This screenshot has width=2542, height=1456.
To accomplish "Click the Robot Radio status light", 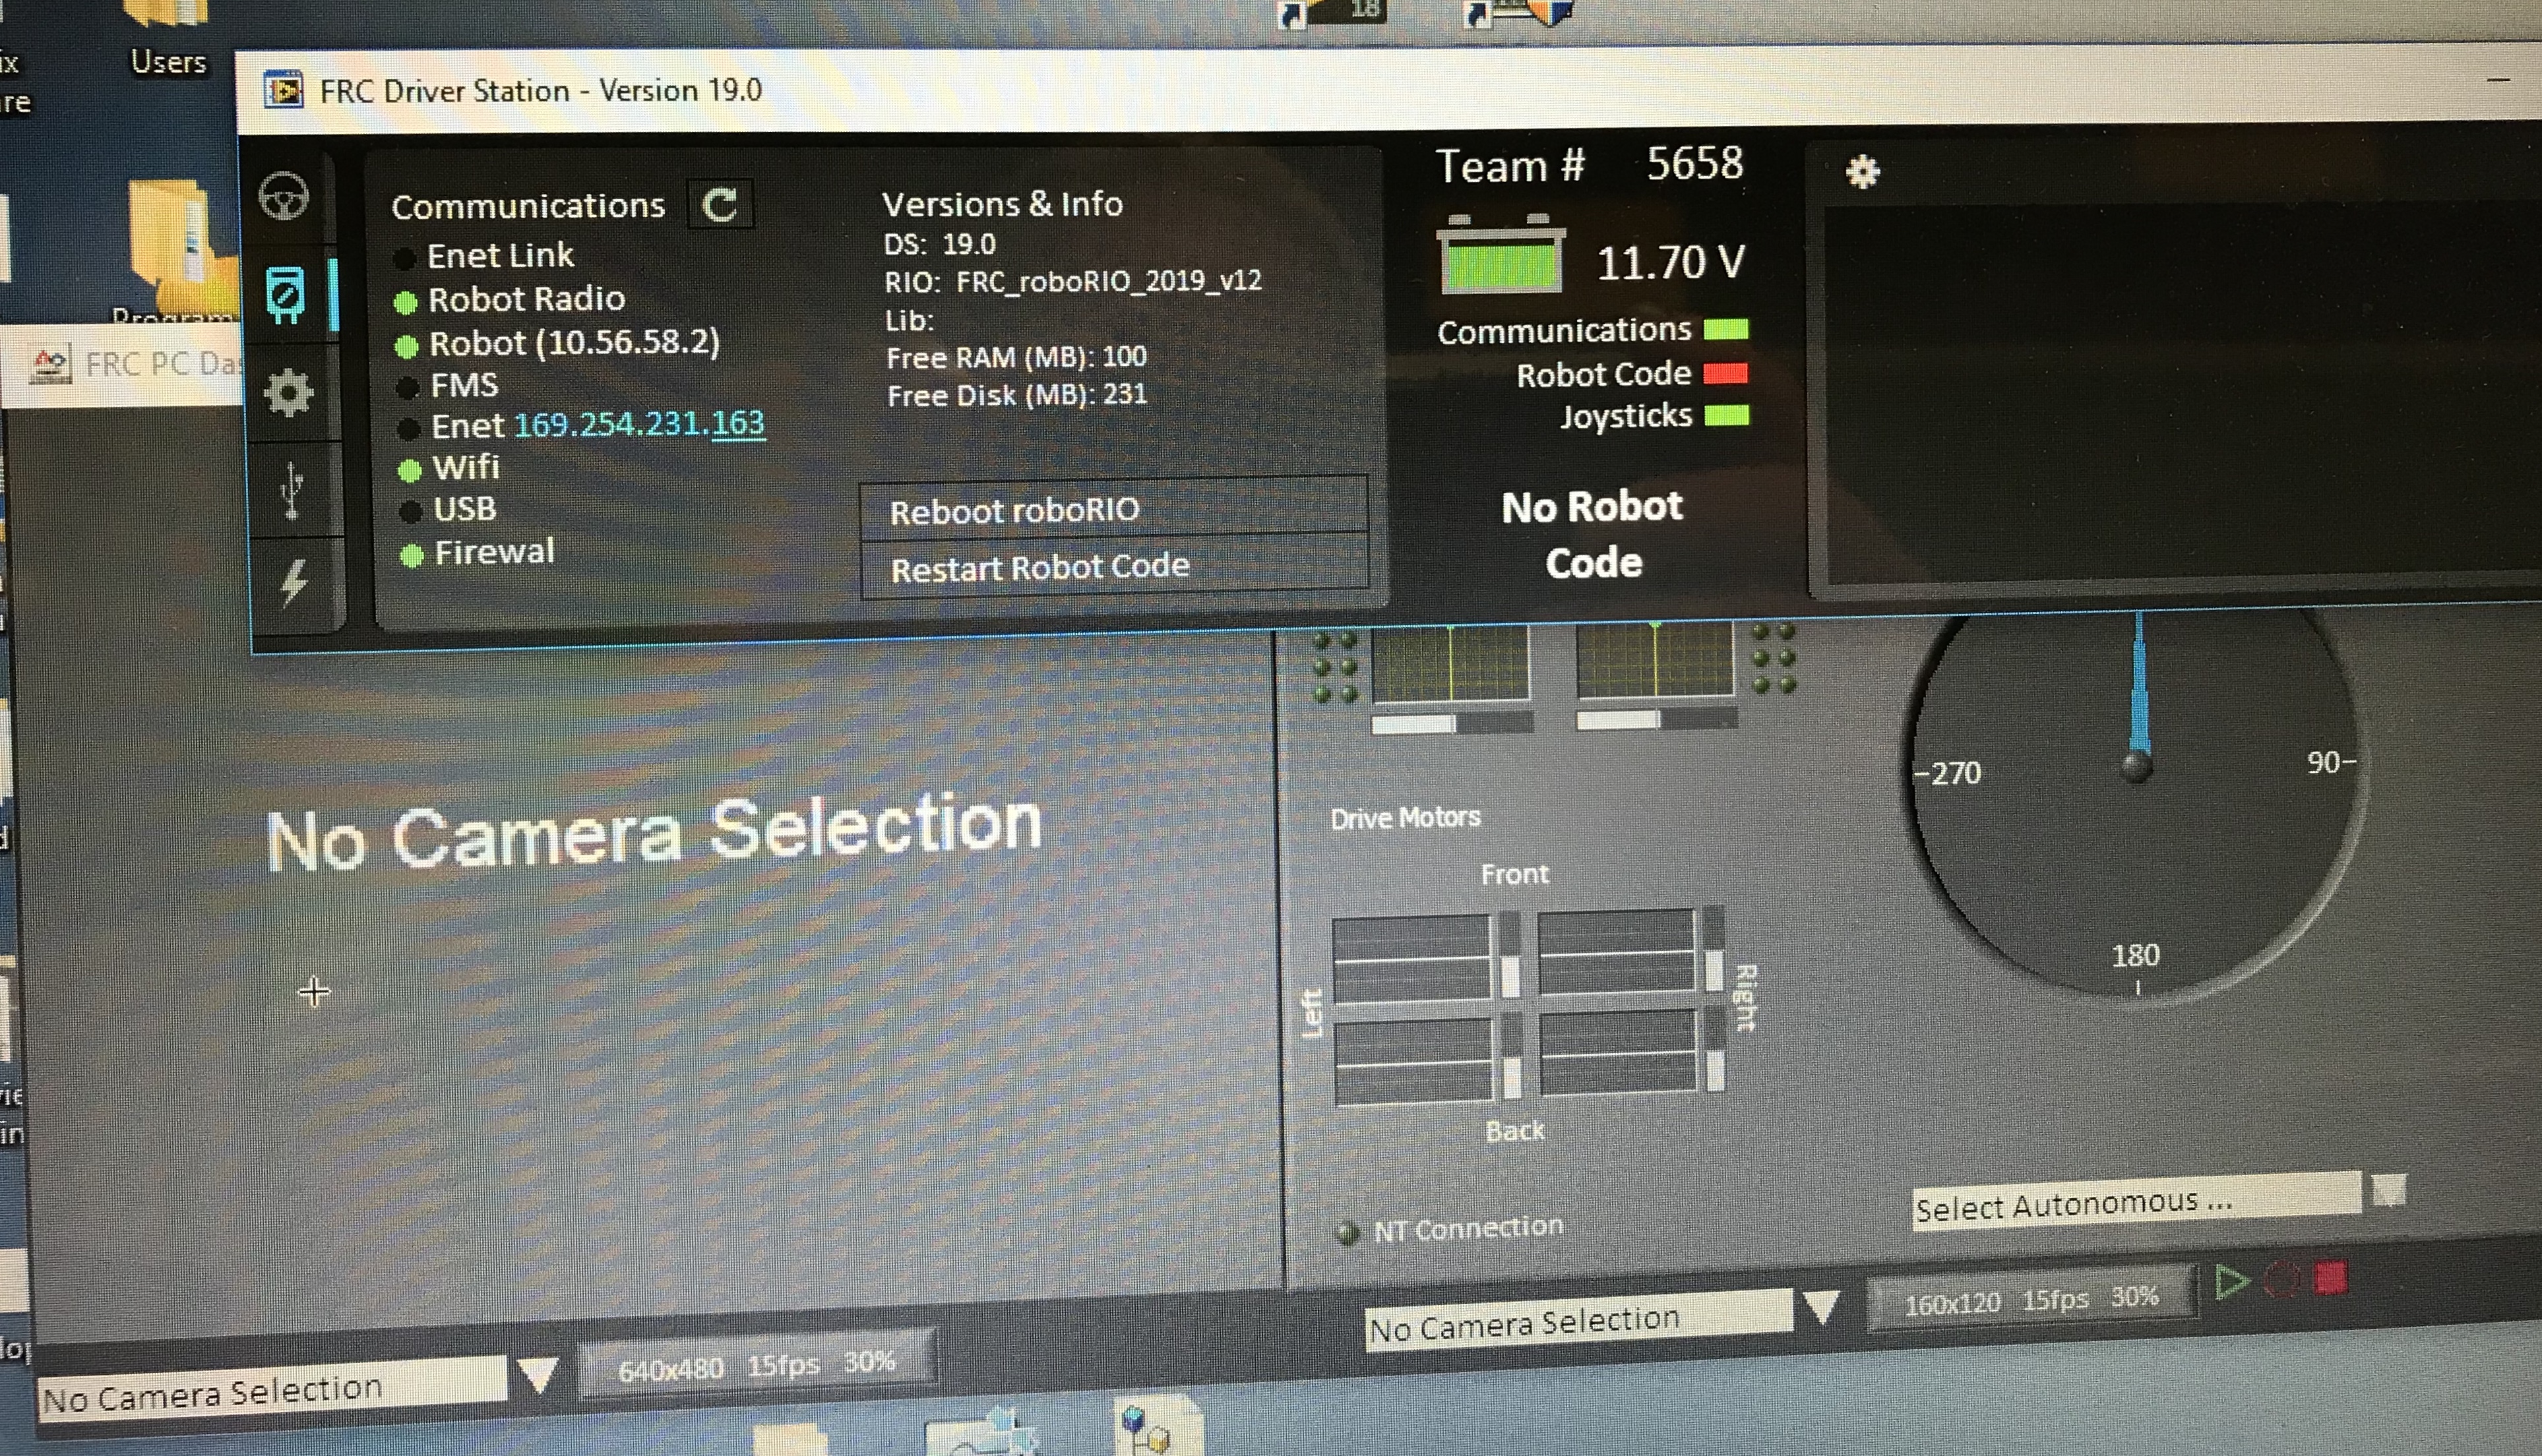I will (x=405, y=302).
